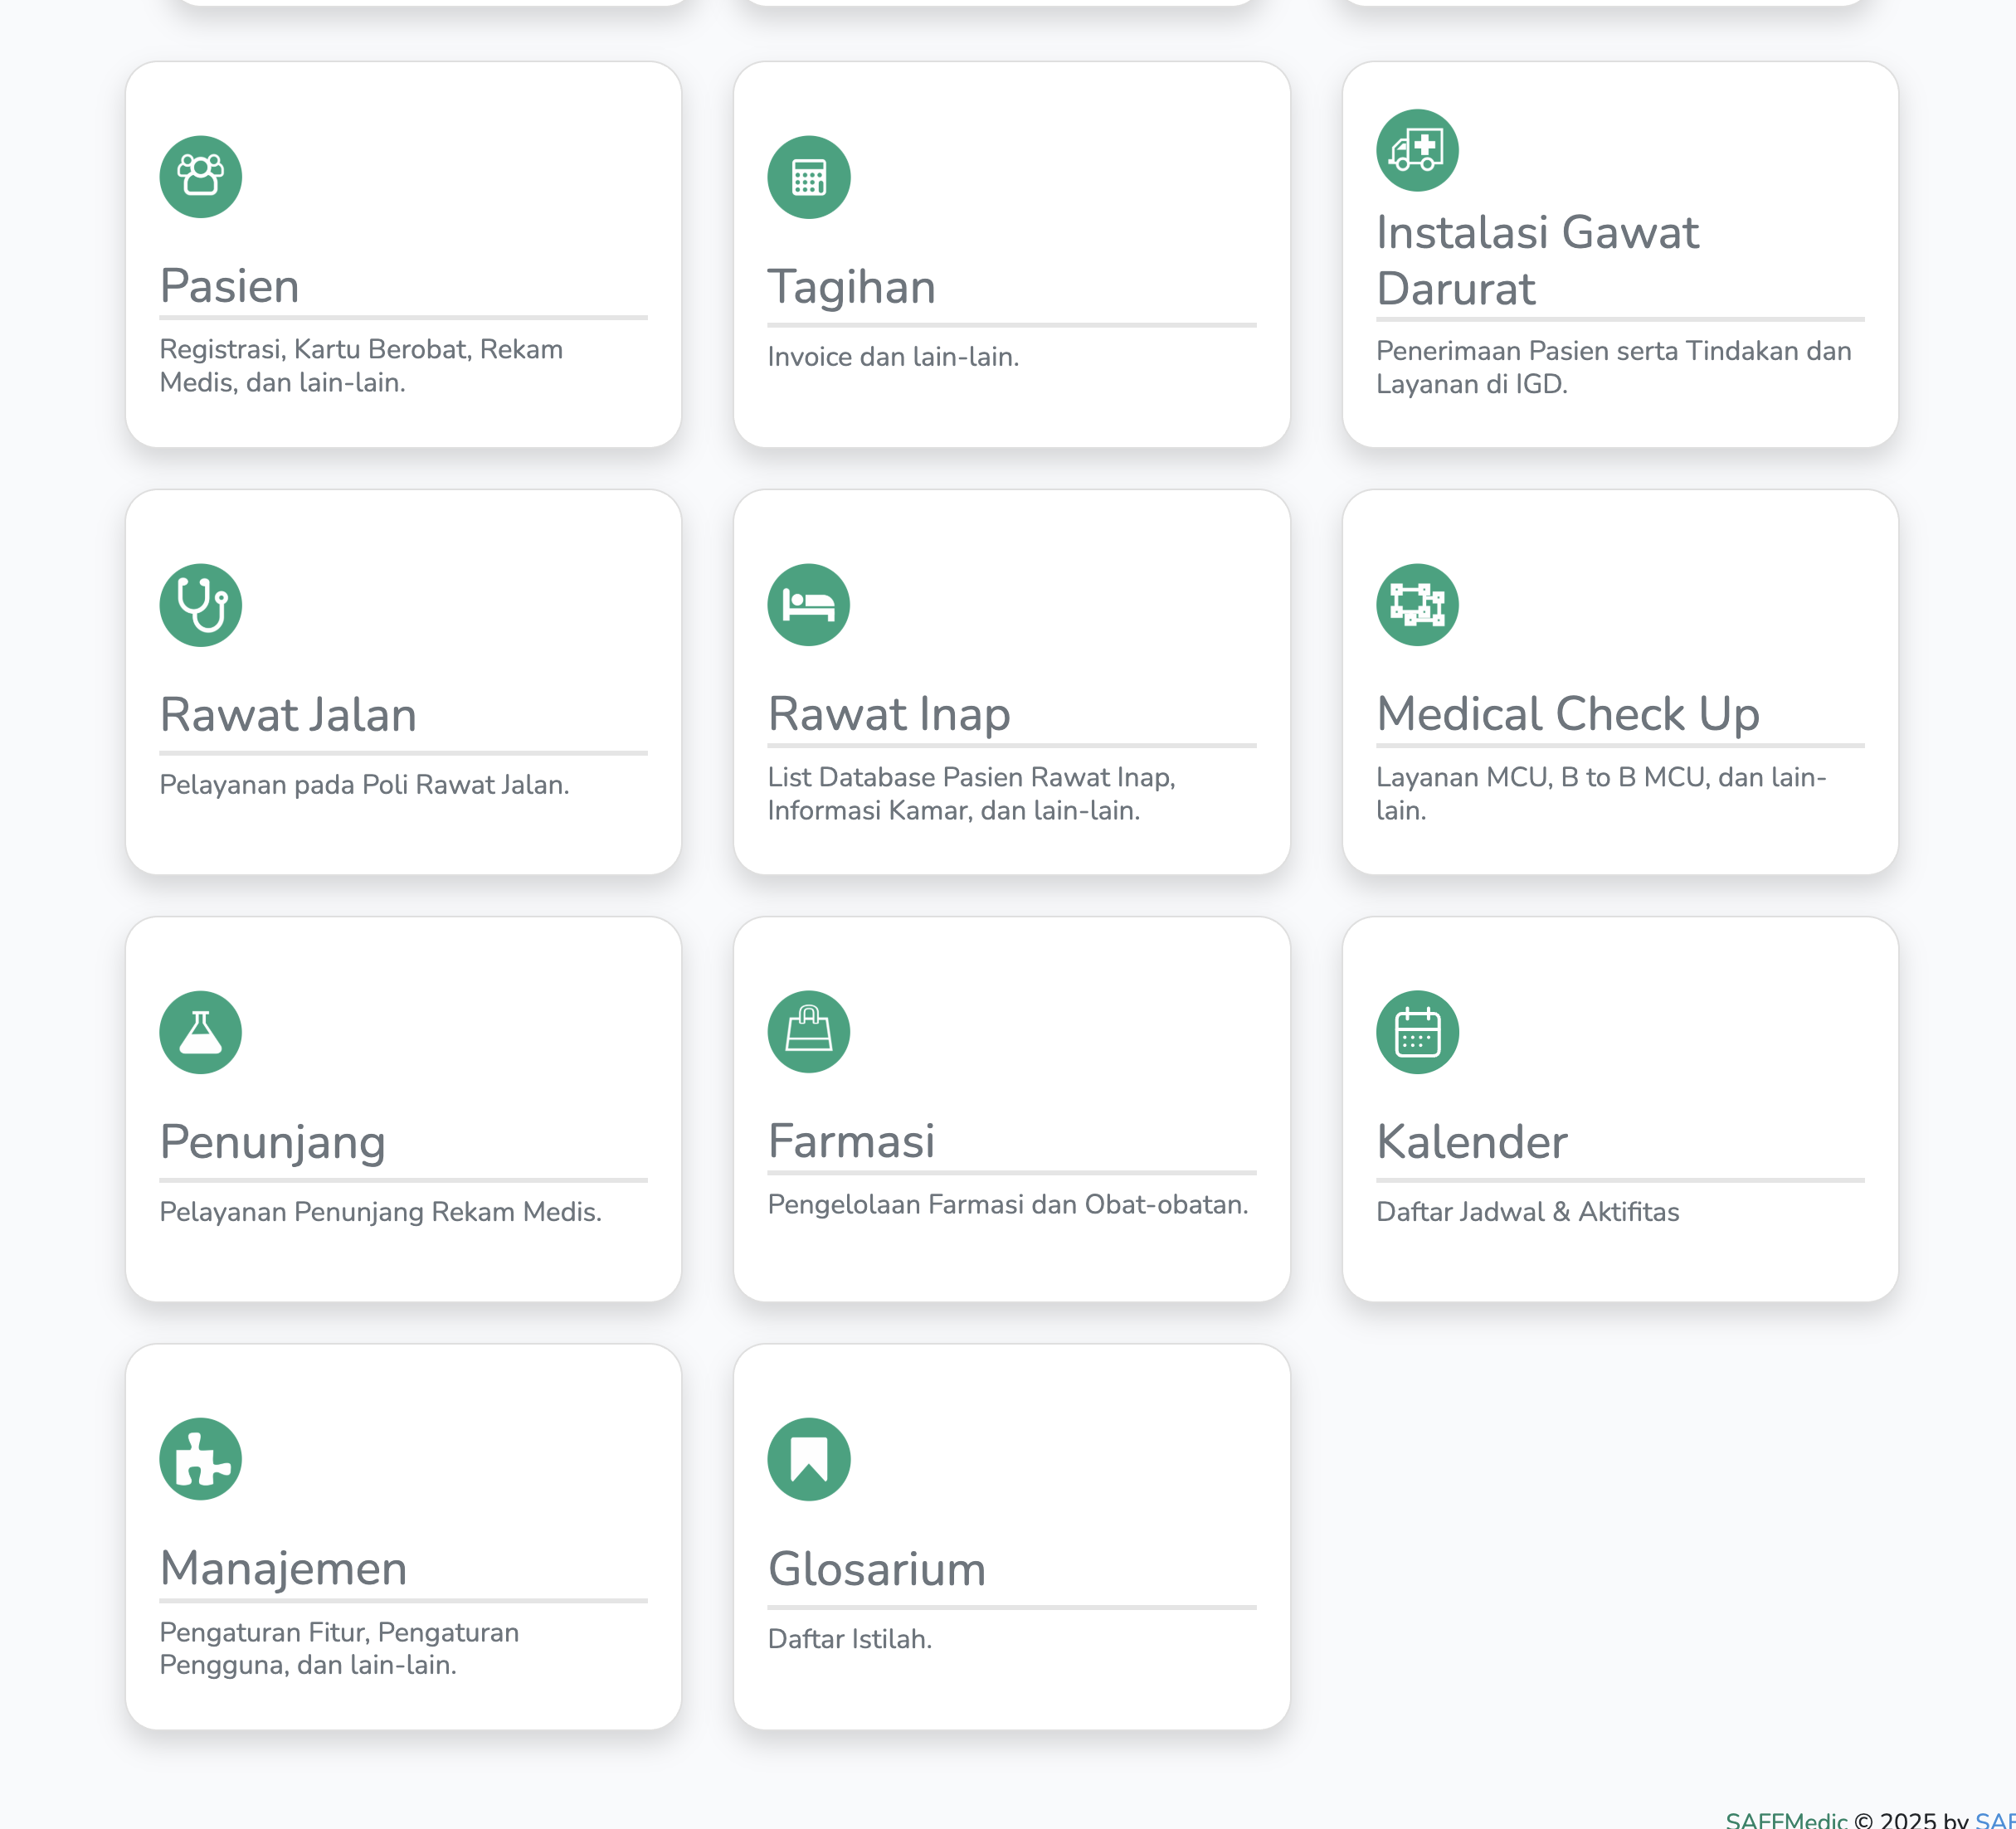Click the stethoscope icon for Rawat Jalan
Image resolution: width=2016 pixels, height=1829 pixels.
200,605
